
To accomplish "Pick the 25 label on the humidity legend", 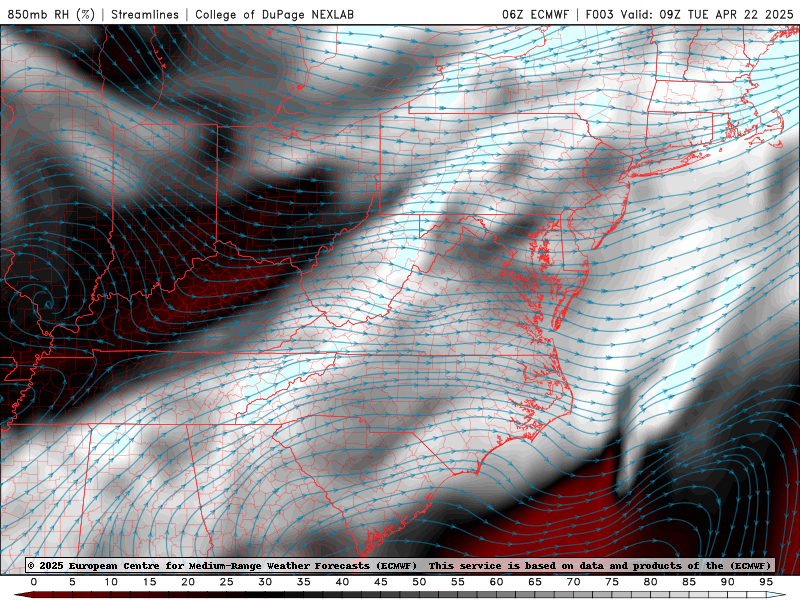I will [227, 582].
